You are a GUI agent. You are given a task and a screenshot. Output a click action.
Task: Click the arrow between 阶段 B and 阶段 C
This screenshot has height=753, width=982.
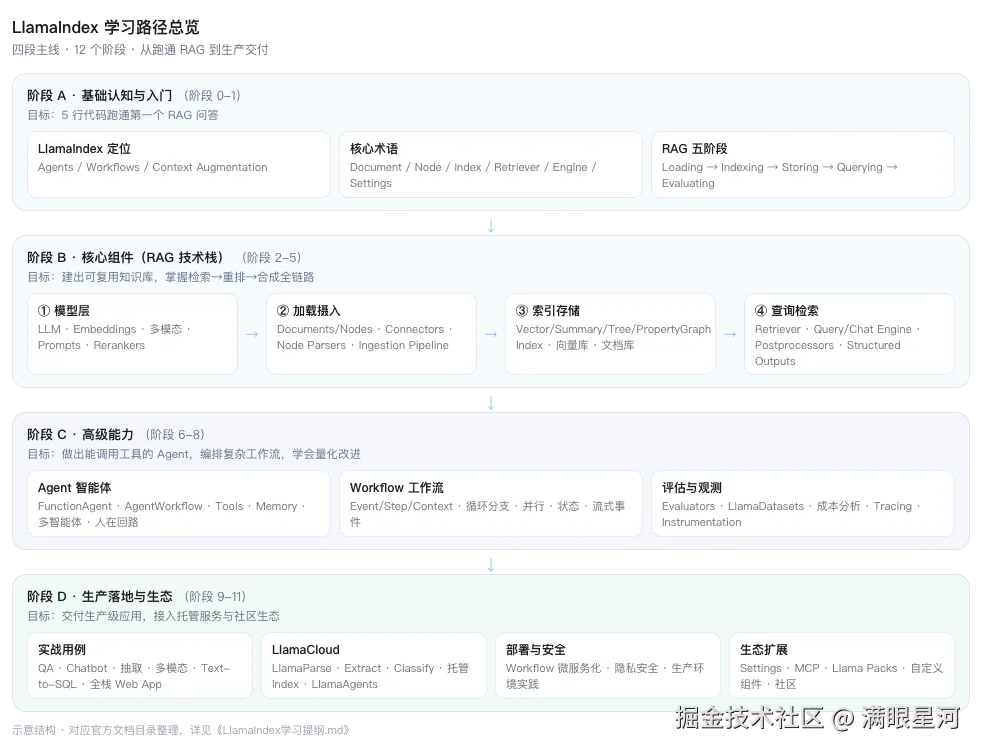(491, 403)
